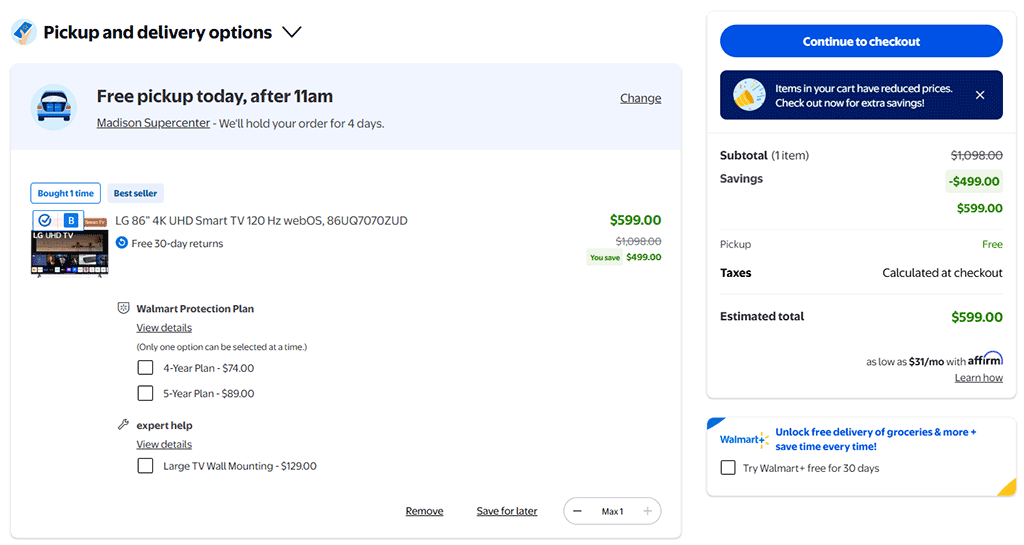The image size is (1024, 545).
Task: Open the LG 86" 4K UHD Smart TV title
Action: (261, 221)
